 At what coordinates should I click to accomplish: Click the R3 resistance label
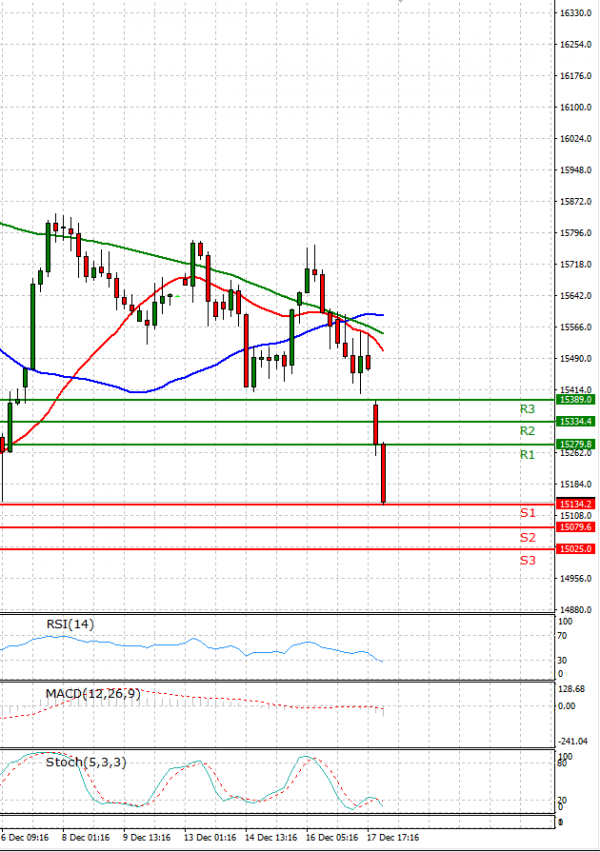click(x=527, y=409)
